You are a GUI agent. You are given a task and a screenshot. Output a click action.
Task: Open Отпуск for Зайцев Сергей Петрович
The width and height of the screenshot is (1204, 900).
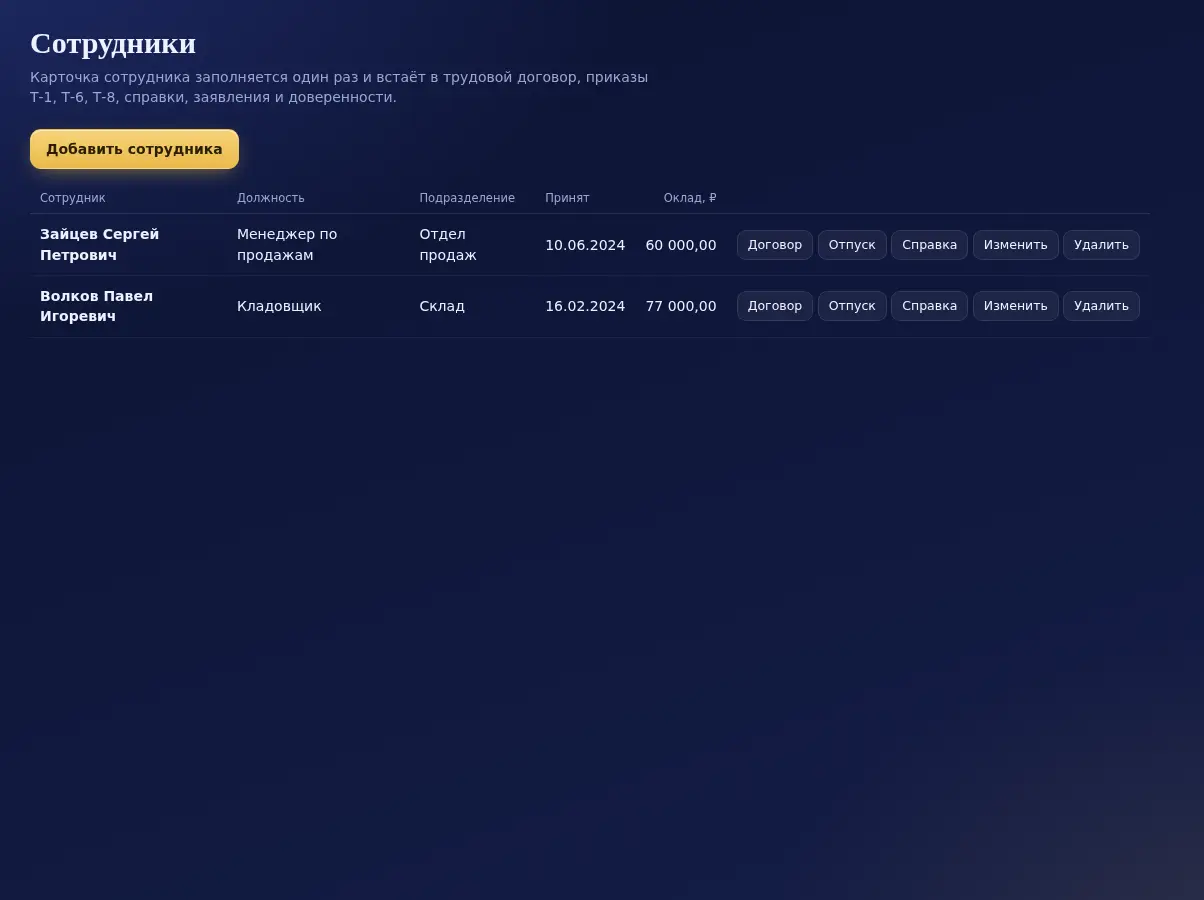coord(852,245)
